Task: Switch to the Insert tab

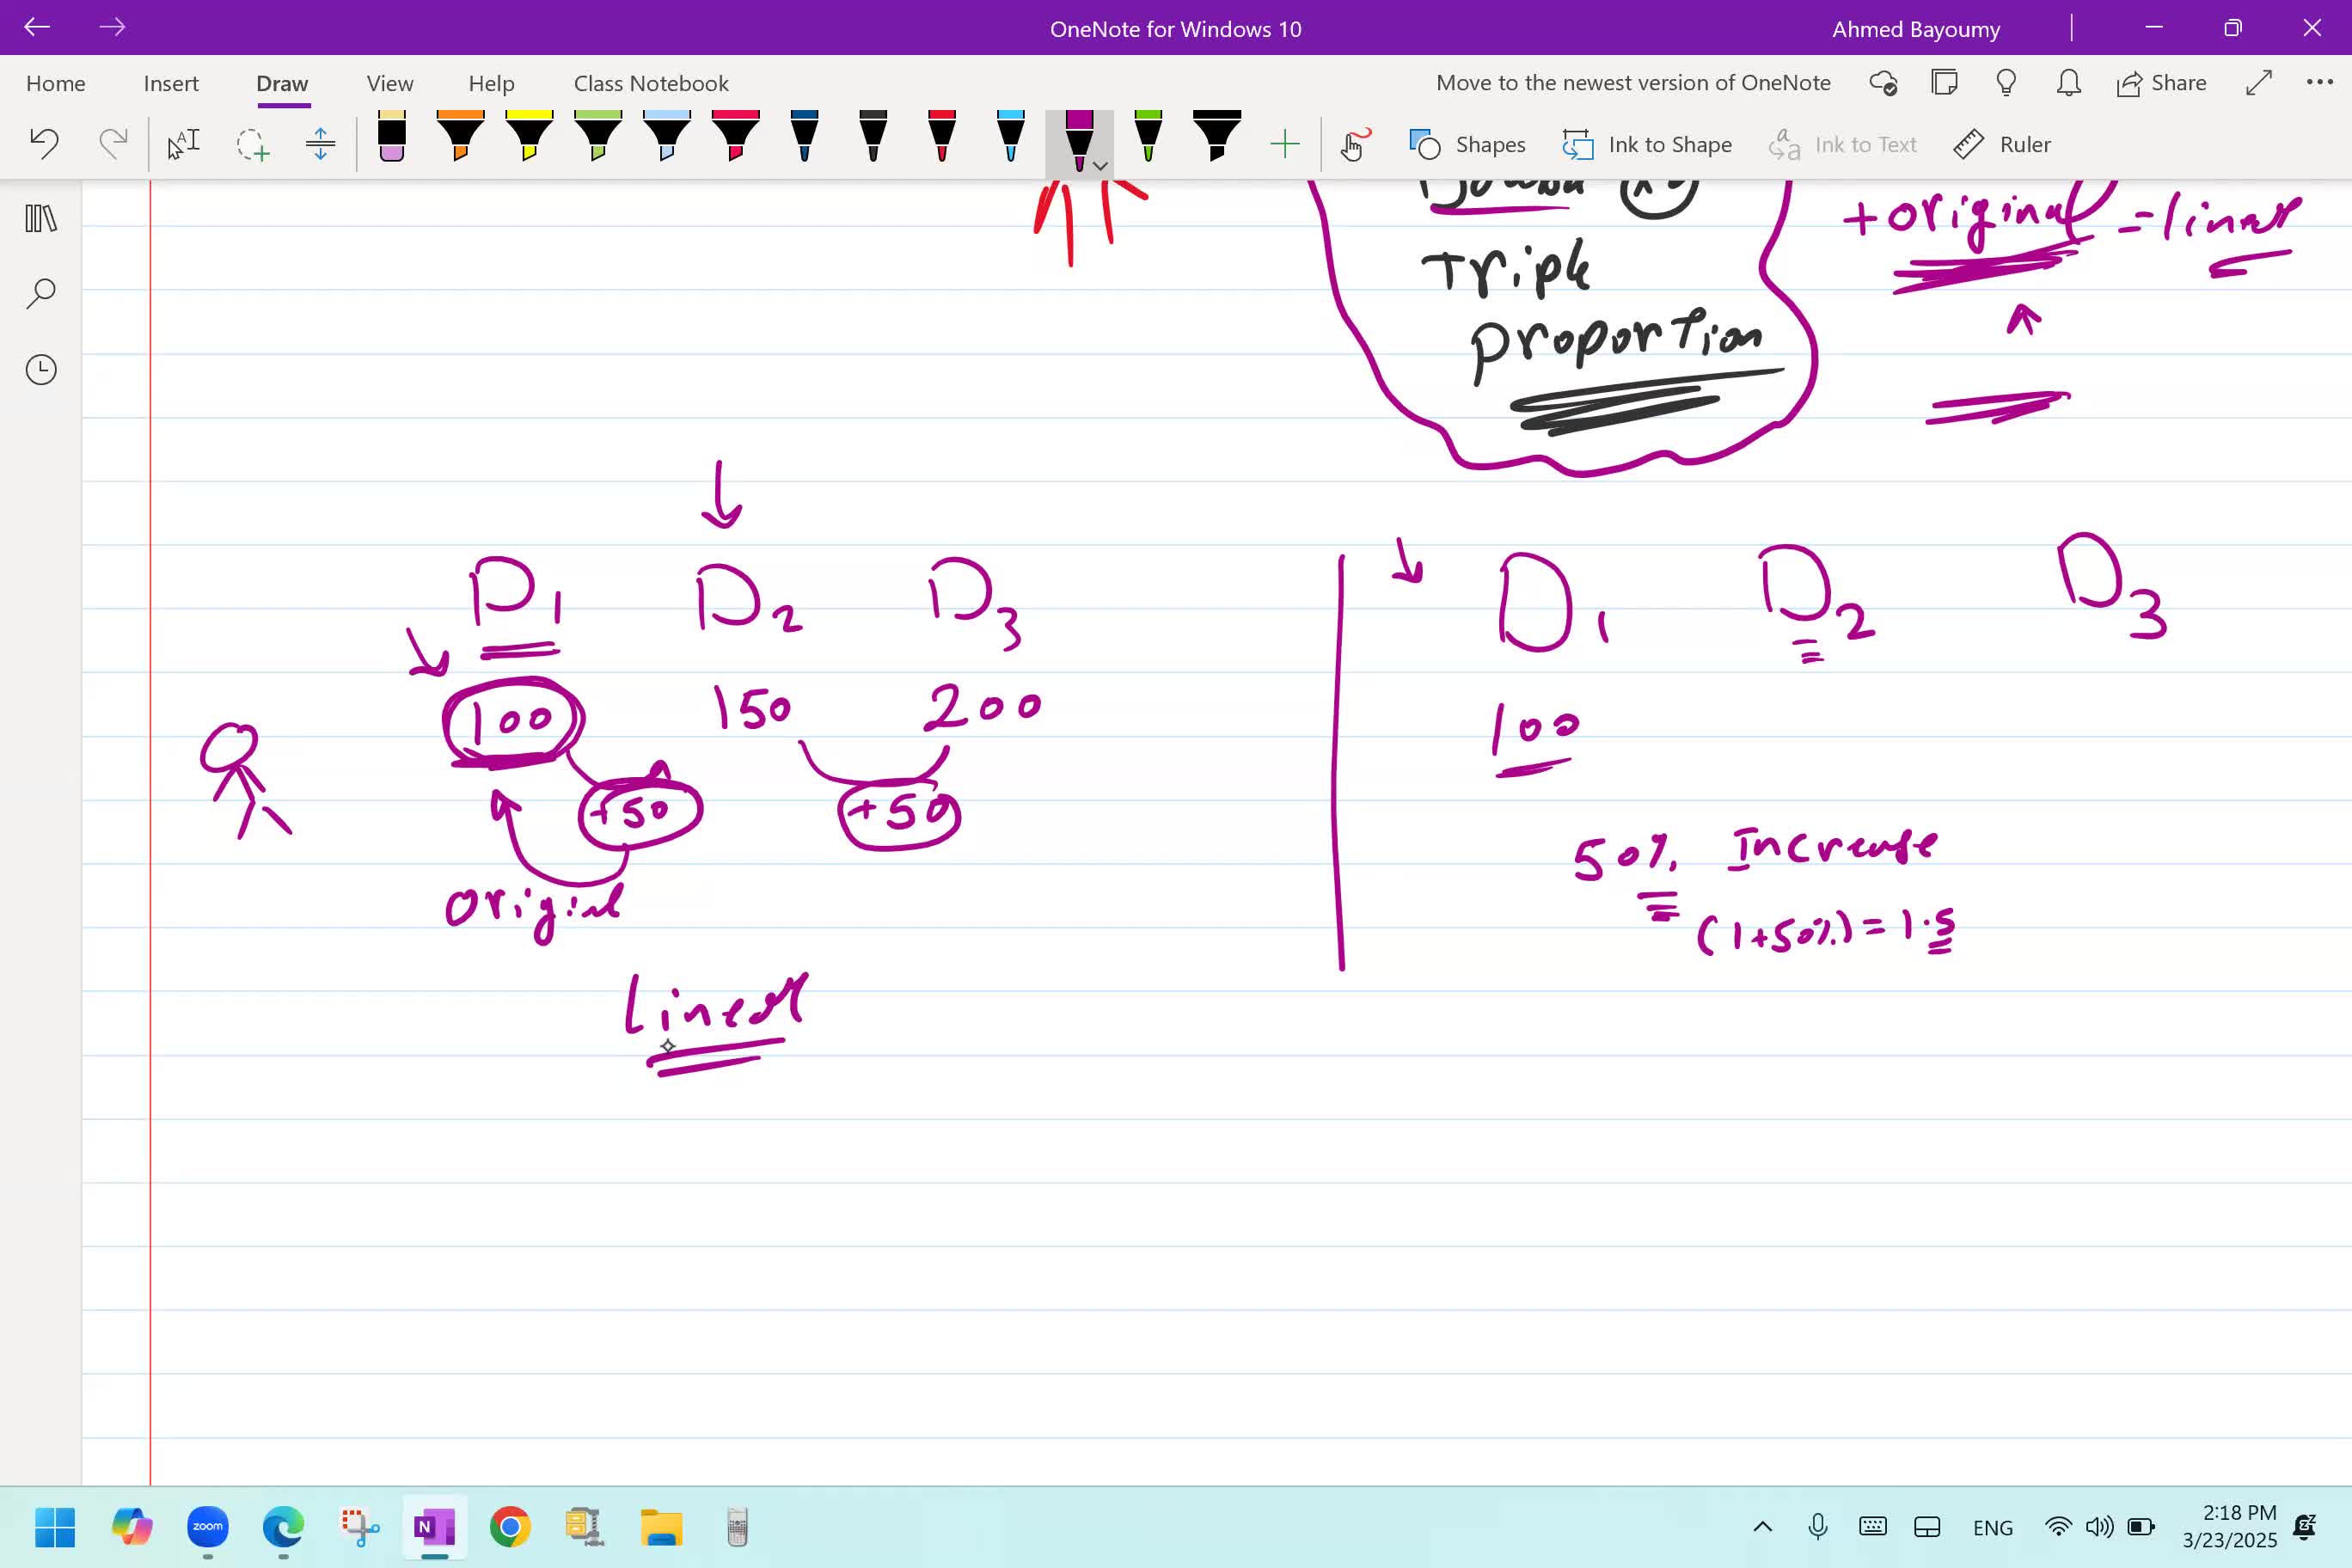Action: (171, 83)
